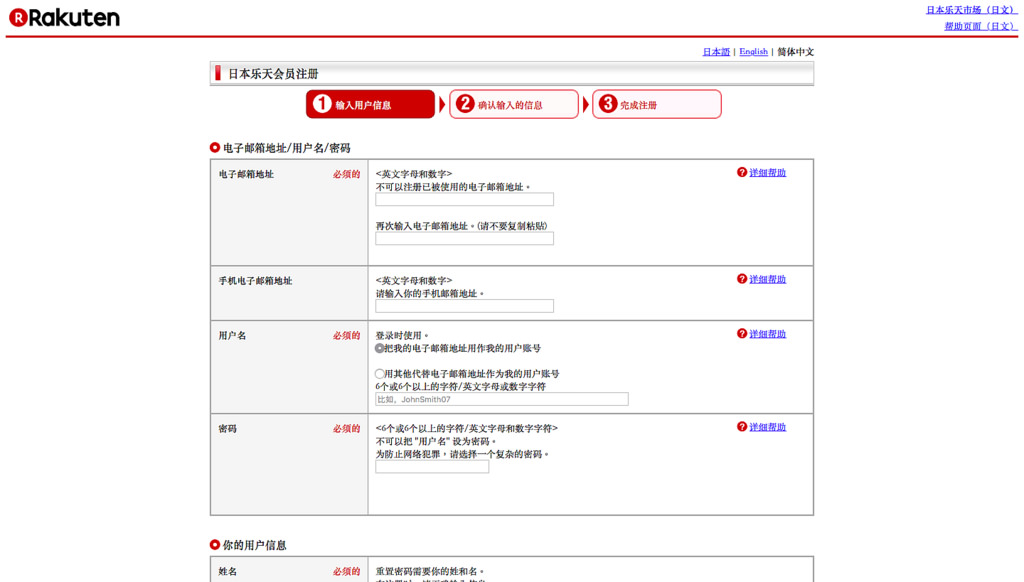Click help icon in mobile email row
1024x582 pixels.
pyautogui.click(x=742, y=279)
